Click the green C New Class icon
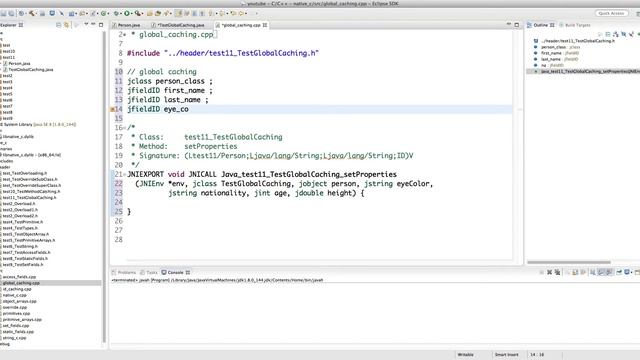640x360 pixels. (x=103, y=13)
